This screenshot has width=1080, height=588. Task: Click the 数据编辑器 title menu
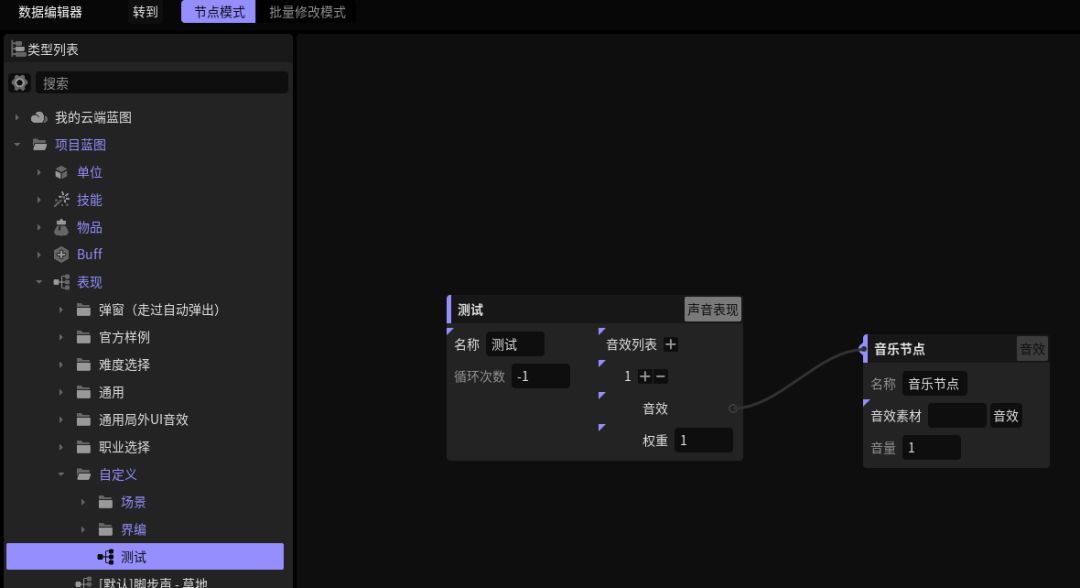50,12
